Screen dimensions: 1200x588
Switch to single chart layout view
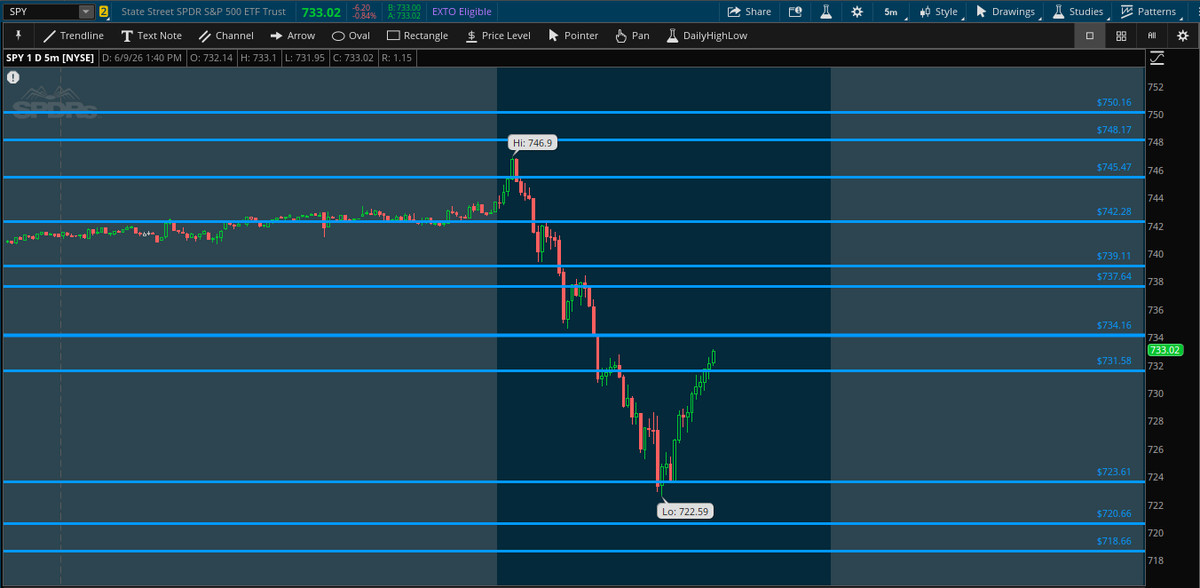pyautogui.click(x=1089, y=35)
